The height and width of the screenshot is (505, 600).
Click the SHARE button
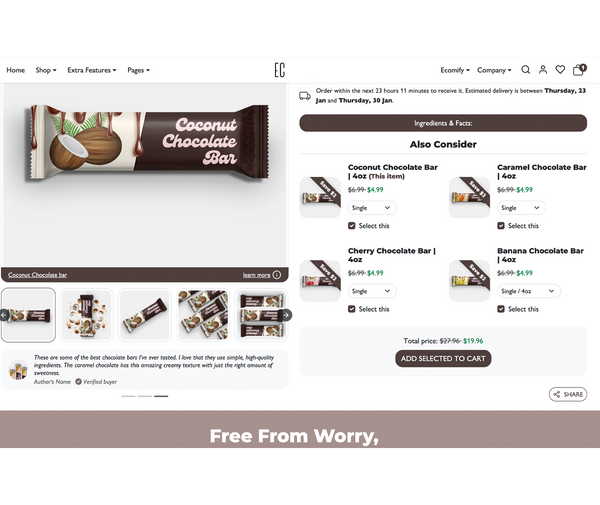coord(568,394)
